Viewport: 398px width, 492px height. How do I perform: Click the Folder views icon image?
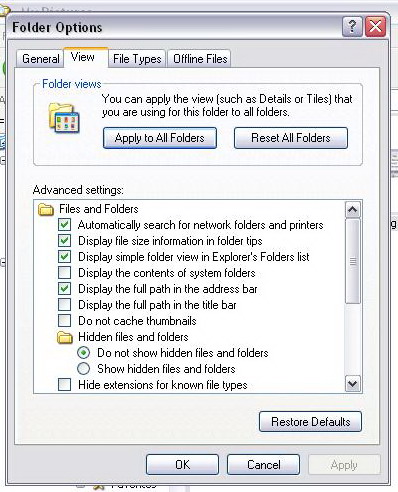[64, 118]
